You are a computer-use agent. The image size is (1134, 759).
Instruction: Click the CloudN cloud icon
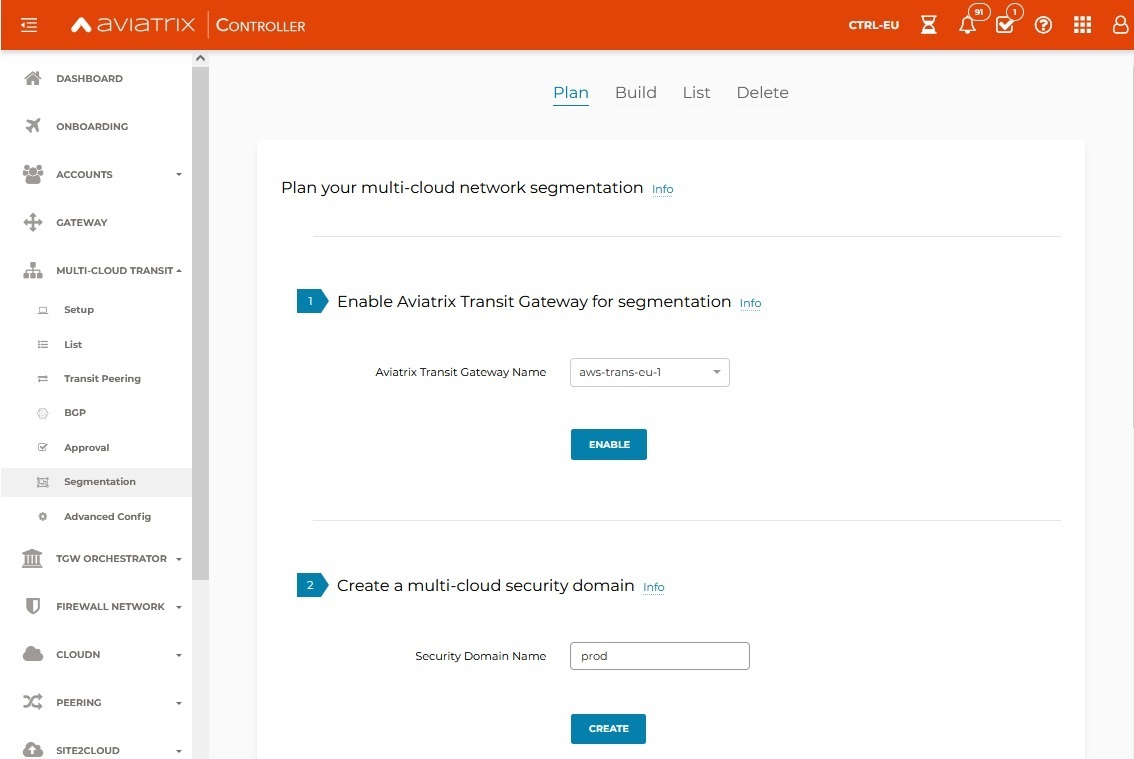point(33,654)
